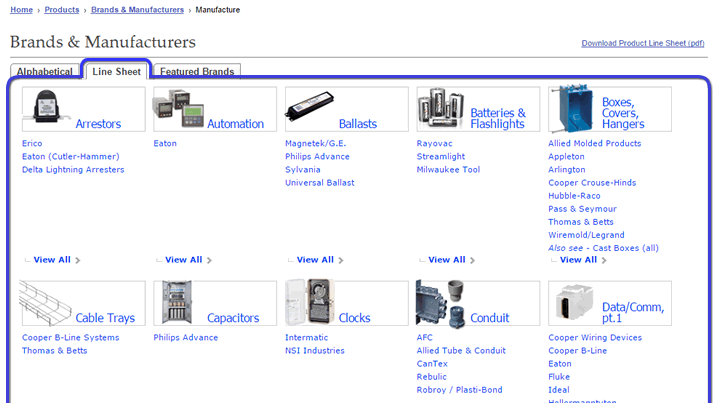
Task: Open Eaton under Automation
Action: [165, 143]
